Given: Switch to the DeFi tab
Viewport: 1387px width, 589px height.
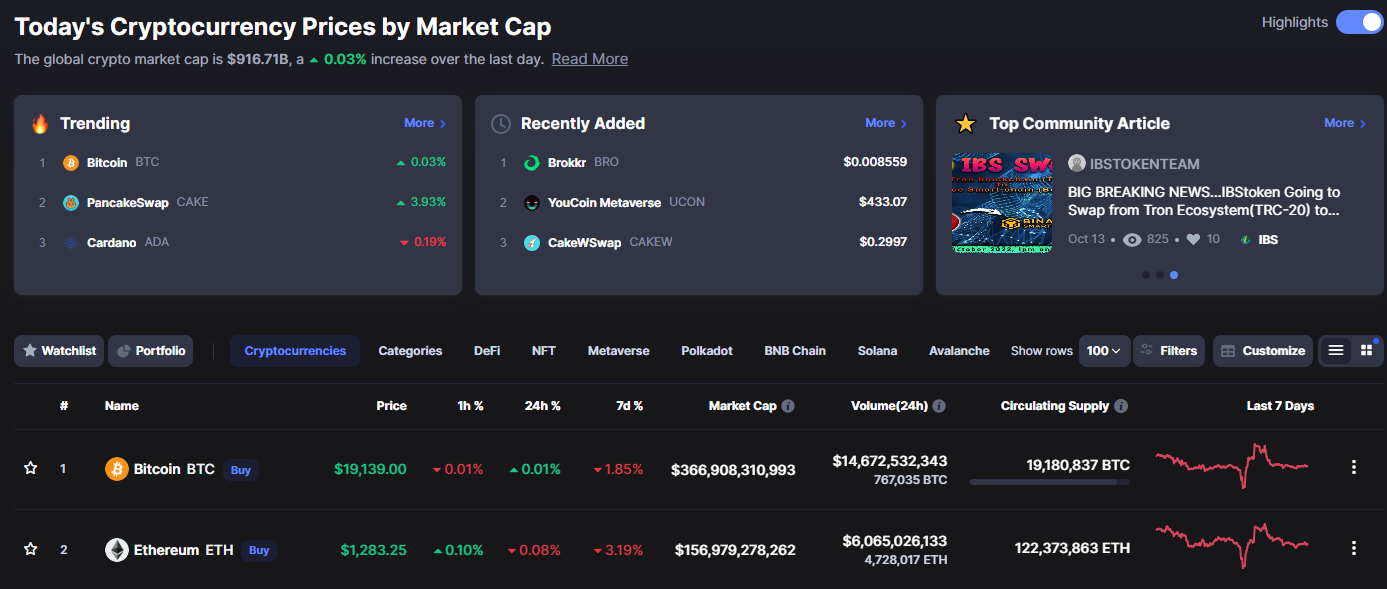Looking at the screenshot, I should click(487, 351).
